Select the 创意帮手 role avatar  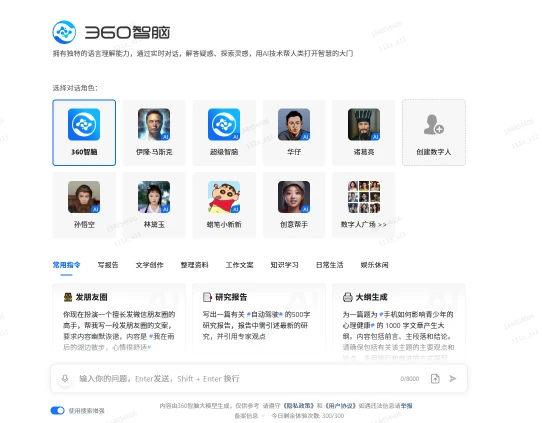click(294, 197)
